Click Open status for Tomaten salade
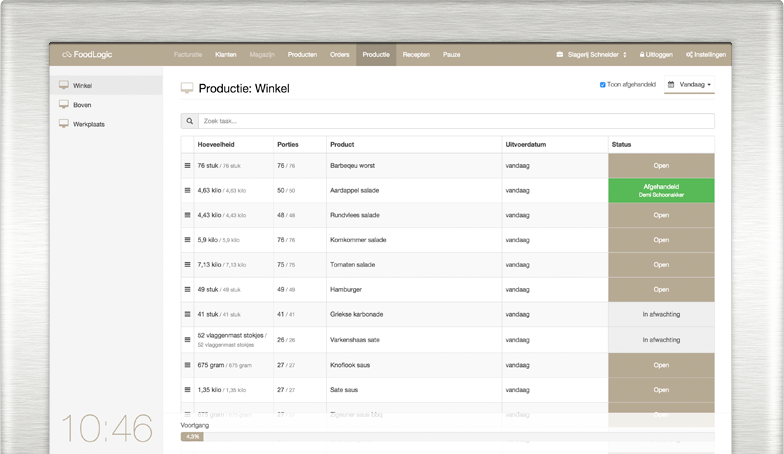This screenshot has width=784, height=454. [661, 264]
